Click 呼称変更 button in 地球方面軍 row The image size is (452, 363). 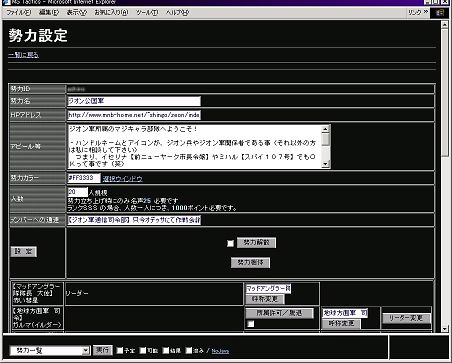tap(341, 324)
